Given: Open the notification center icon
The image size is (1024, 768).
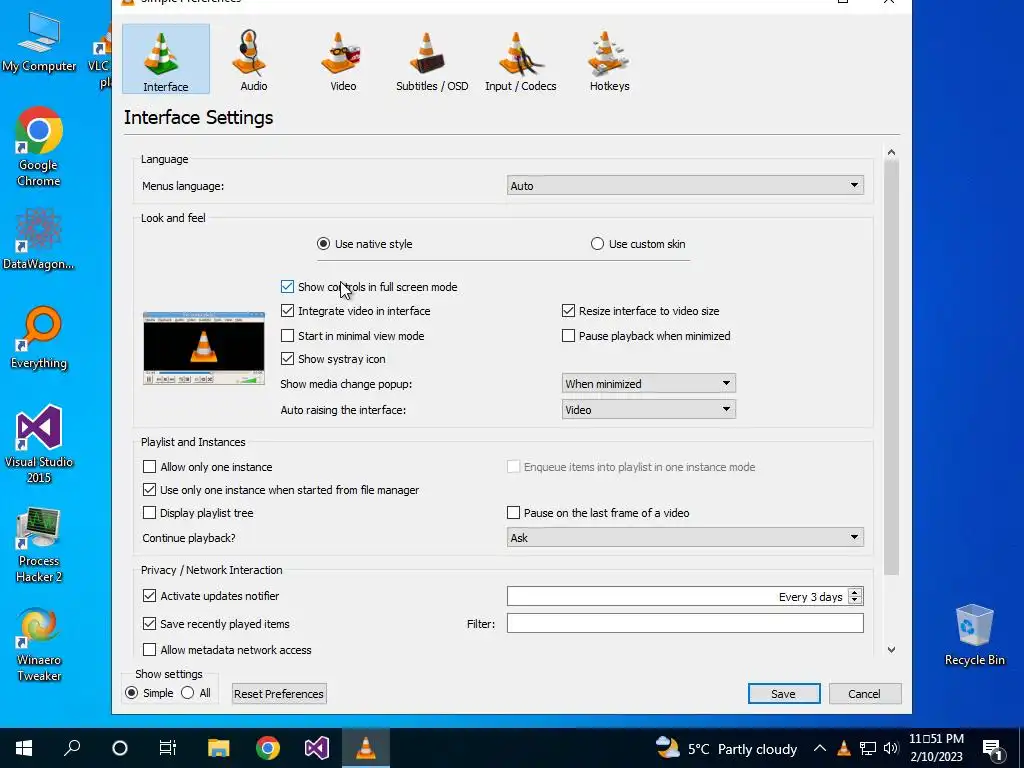Looking at the screenshot, I should click(x=992, y=749).
